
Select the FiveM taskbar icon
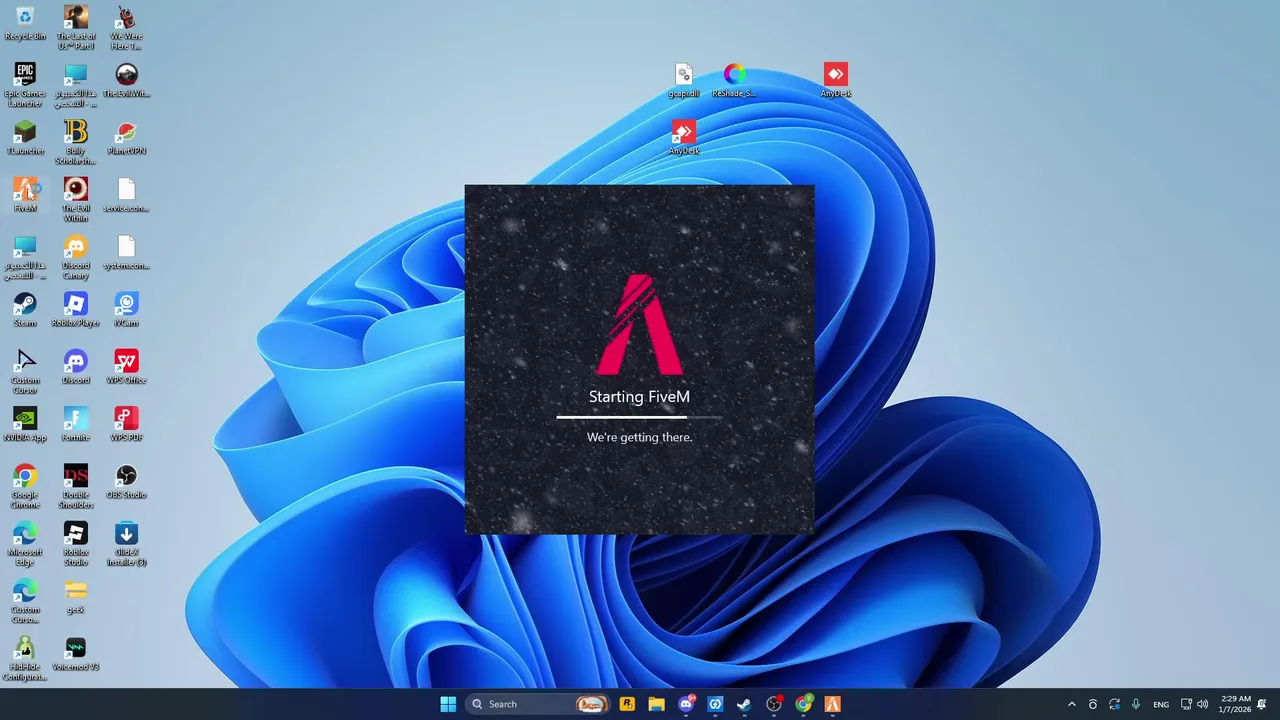(832, 704)
